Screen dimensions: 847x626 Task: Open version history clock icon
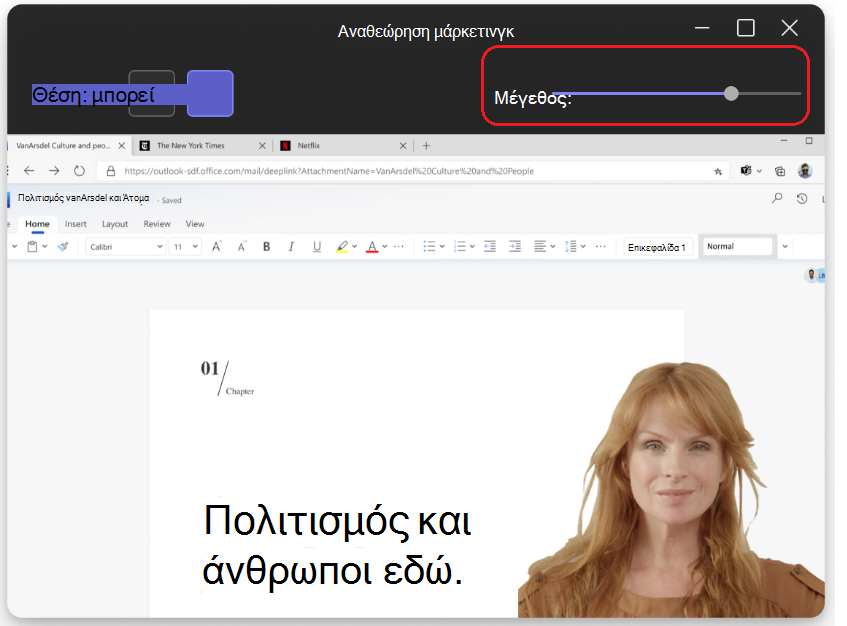802,199
